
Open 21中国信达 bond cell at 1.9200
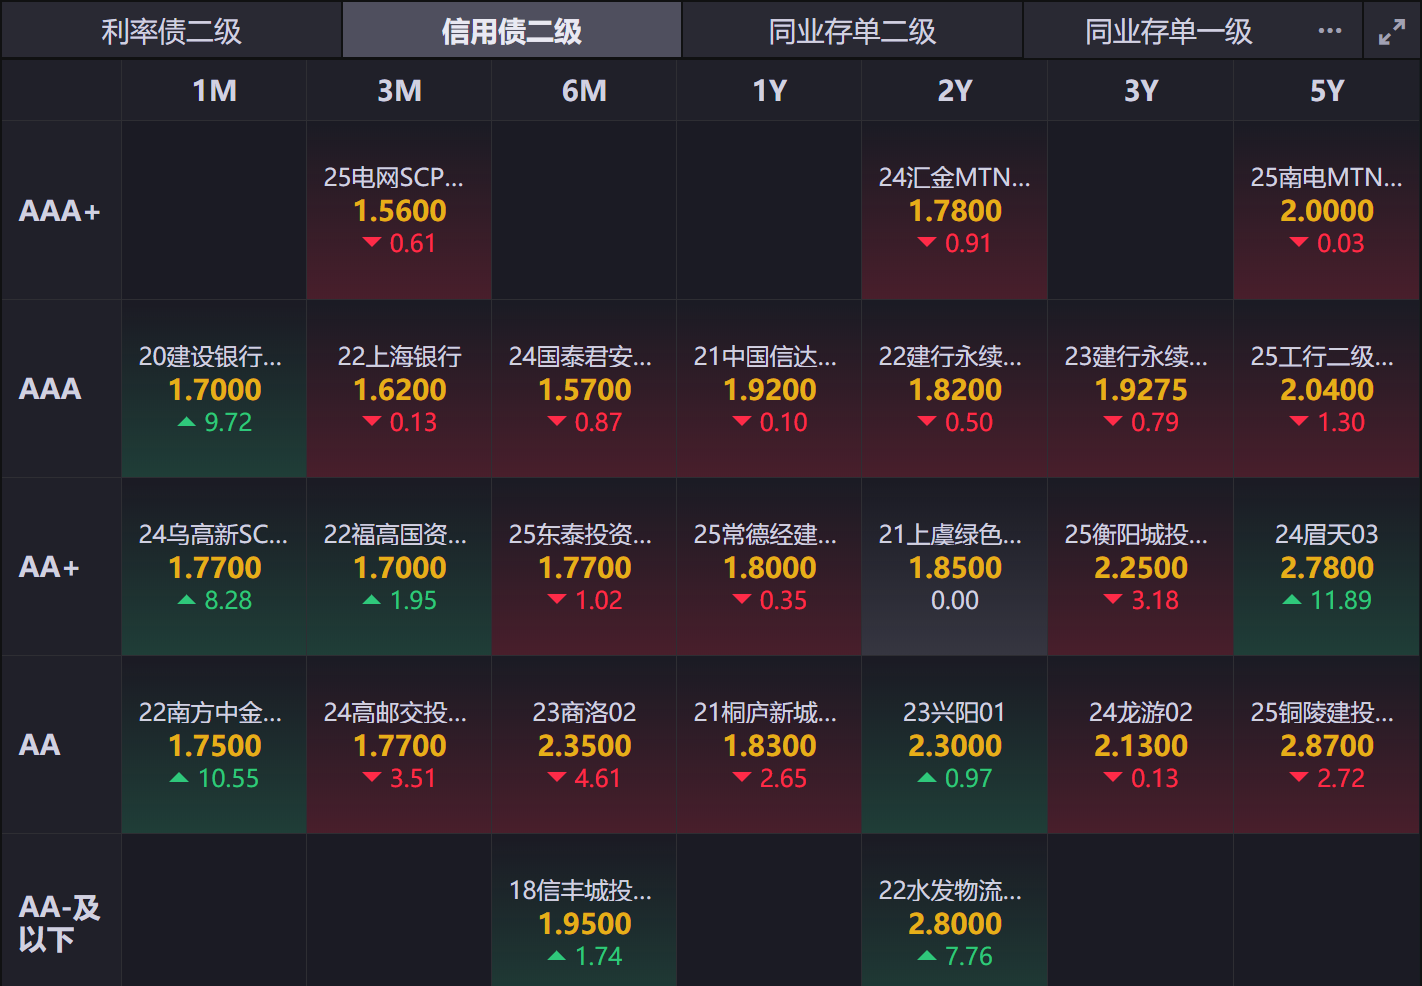(x=769, y=389)
